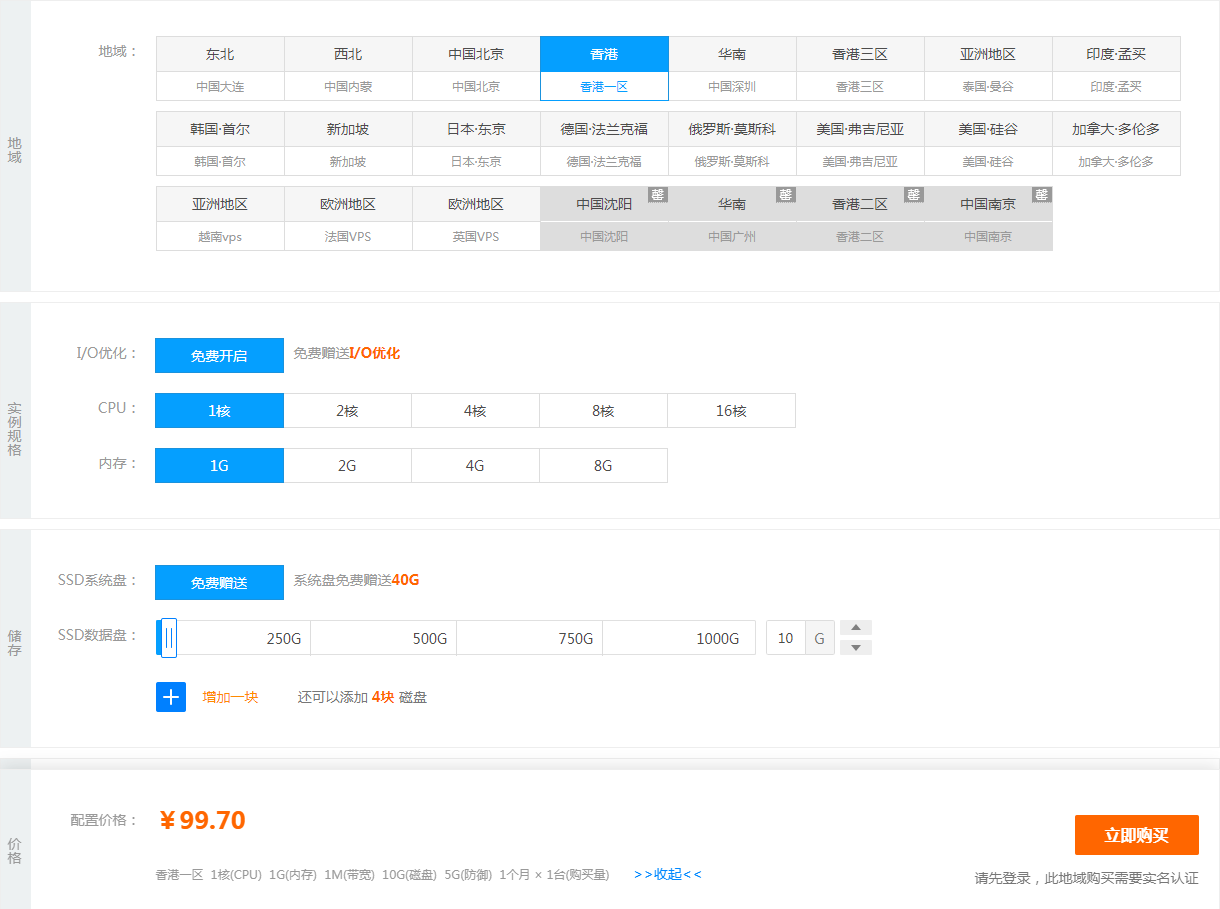This screenshot has width=1220, height=909.
Task: Pick 8G memory size
Action: (x=603, y=466)
